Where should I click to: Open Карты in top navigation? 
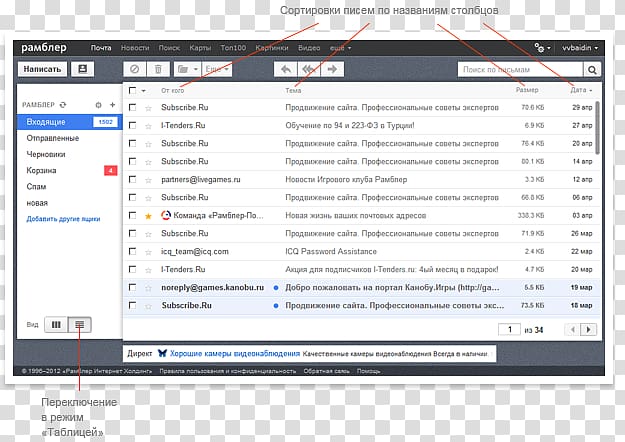coord(200,48)
